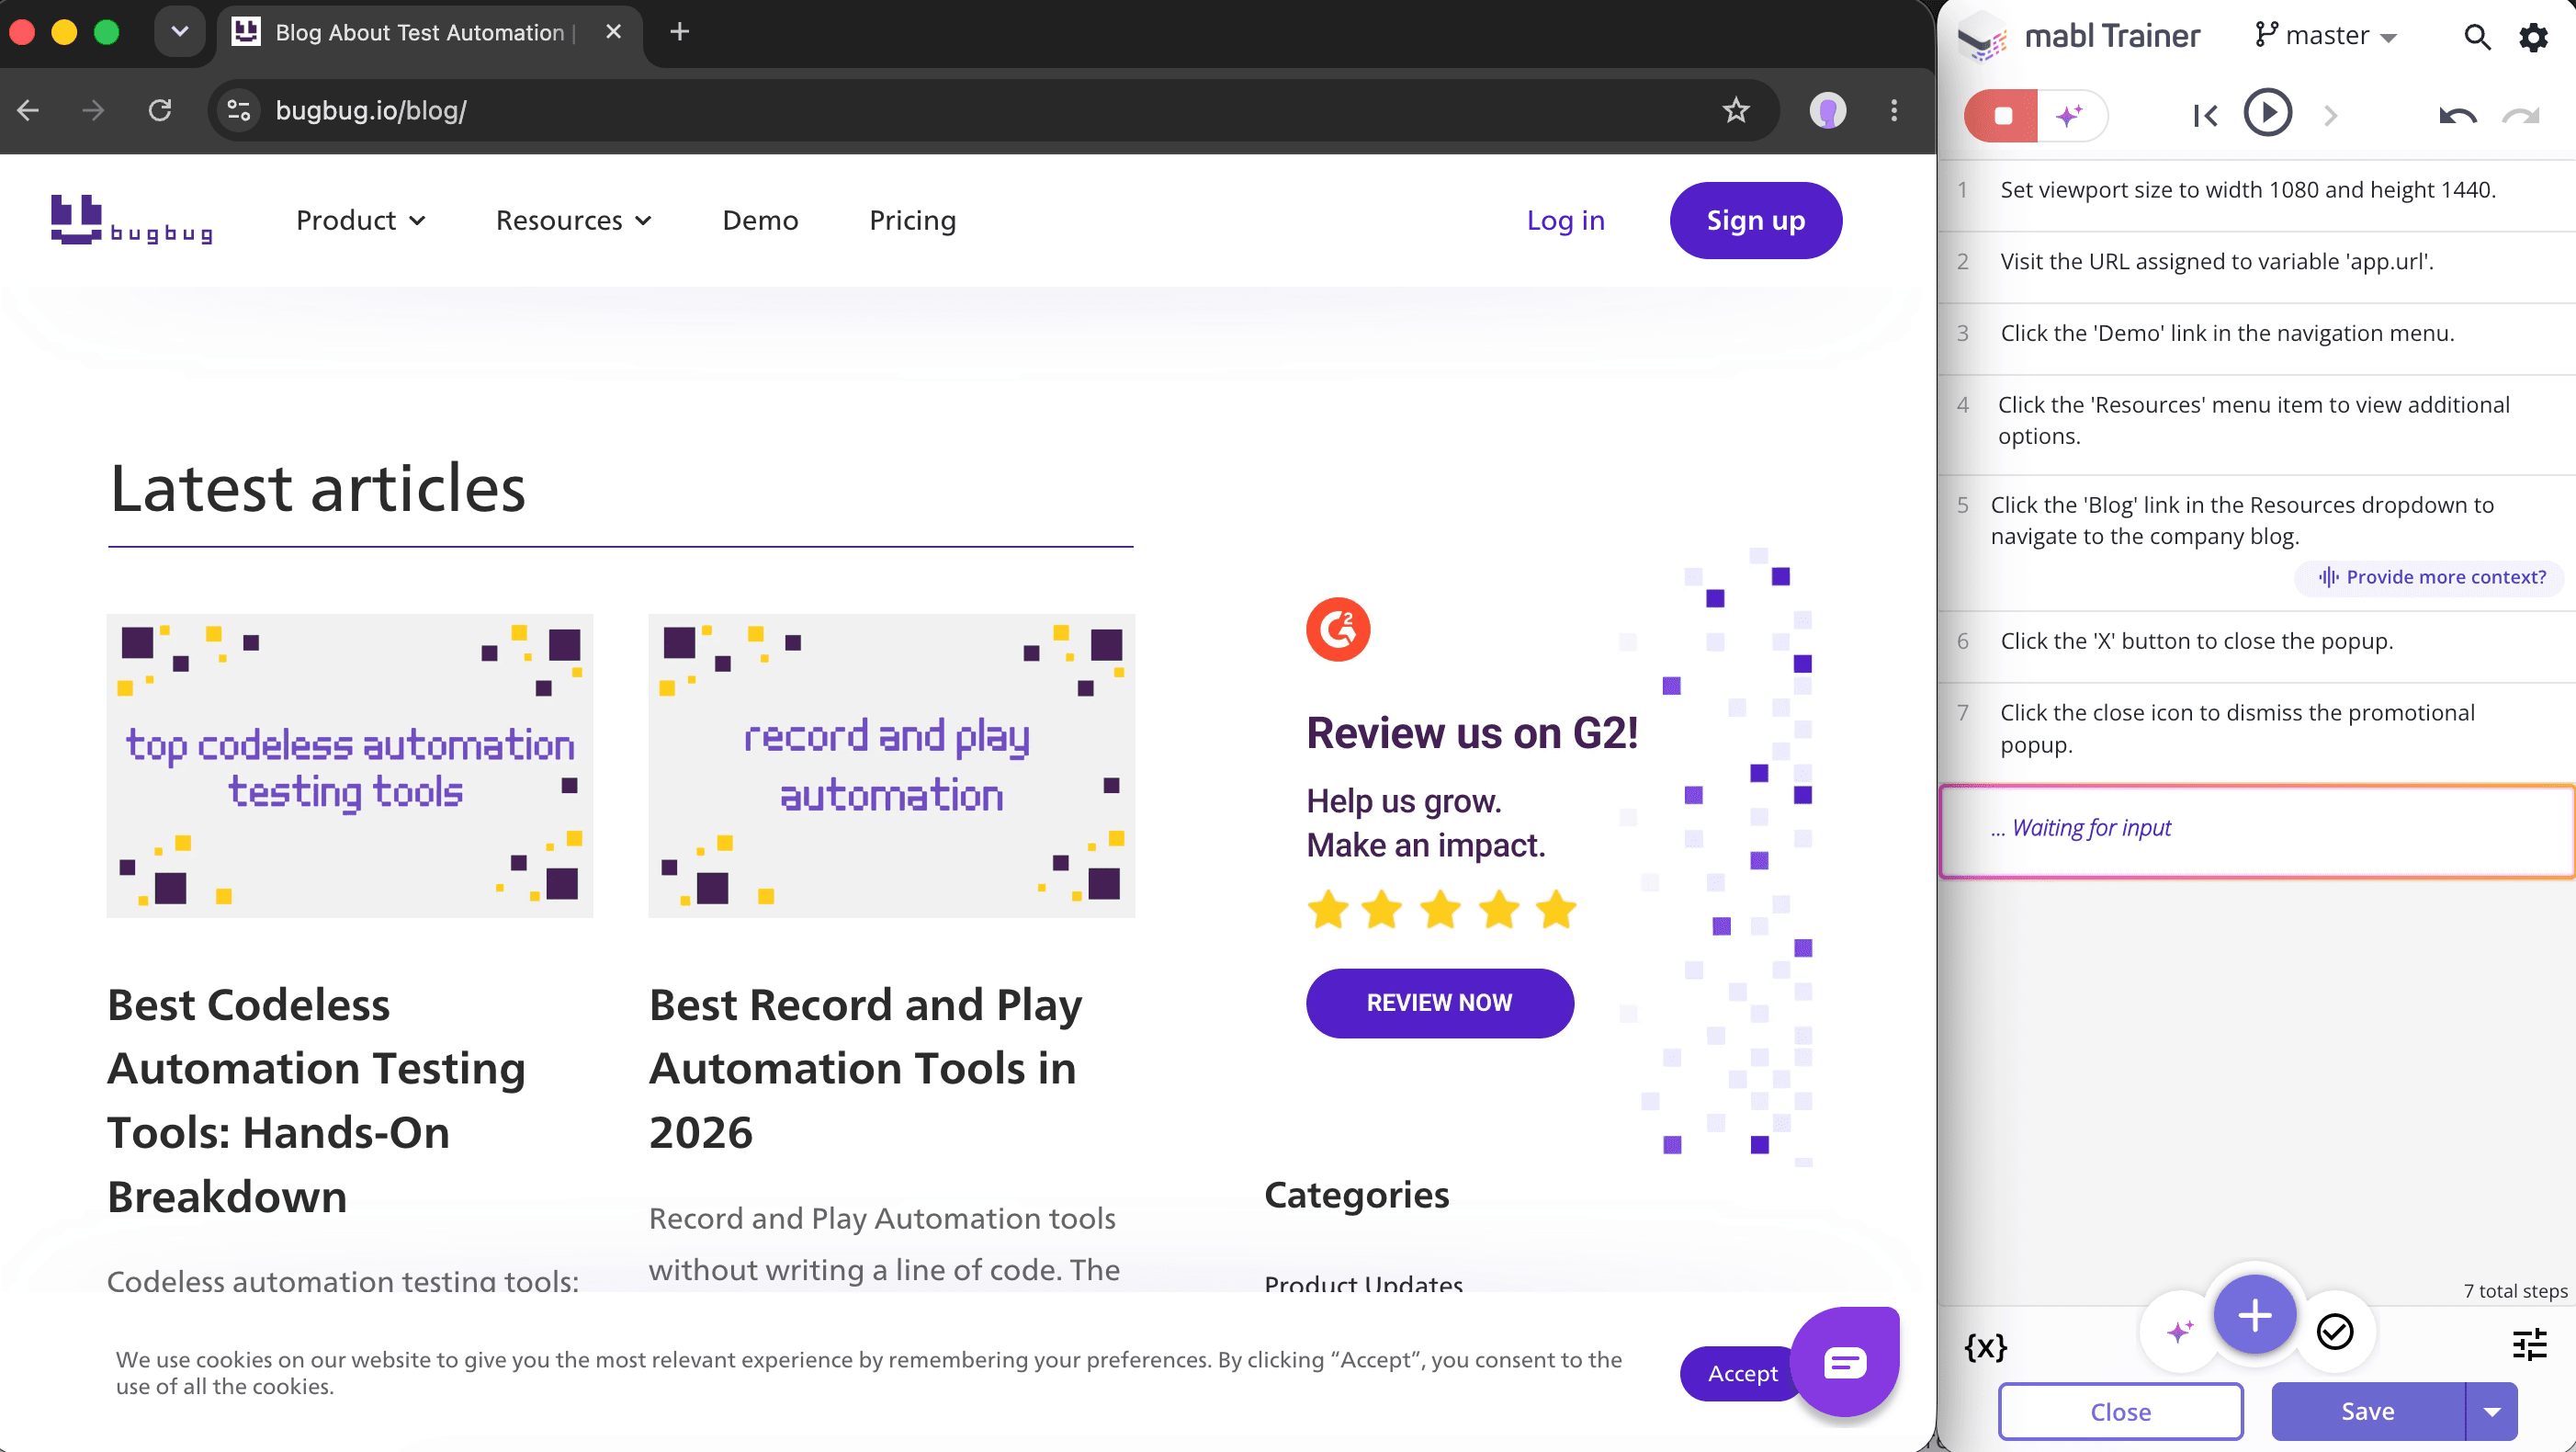Click the bugbug logo on the site
Screen dimensions: 2576x1452
[x=131, y=220]
